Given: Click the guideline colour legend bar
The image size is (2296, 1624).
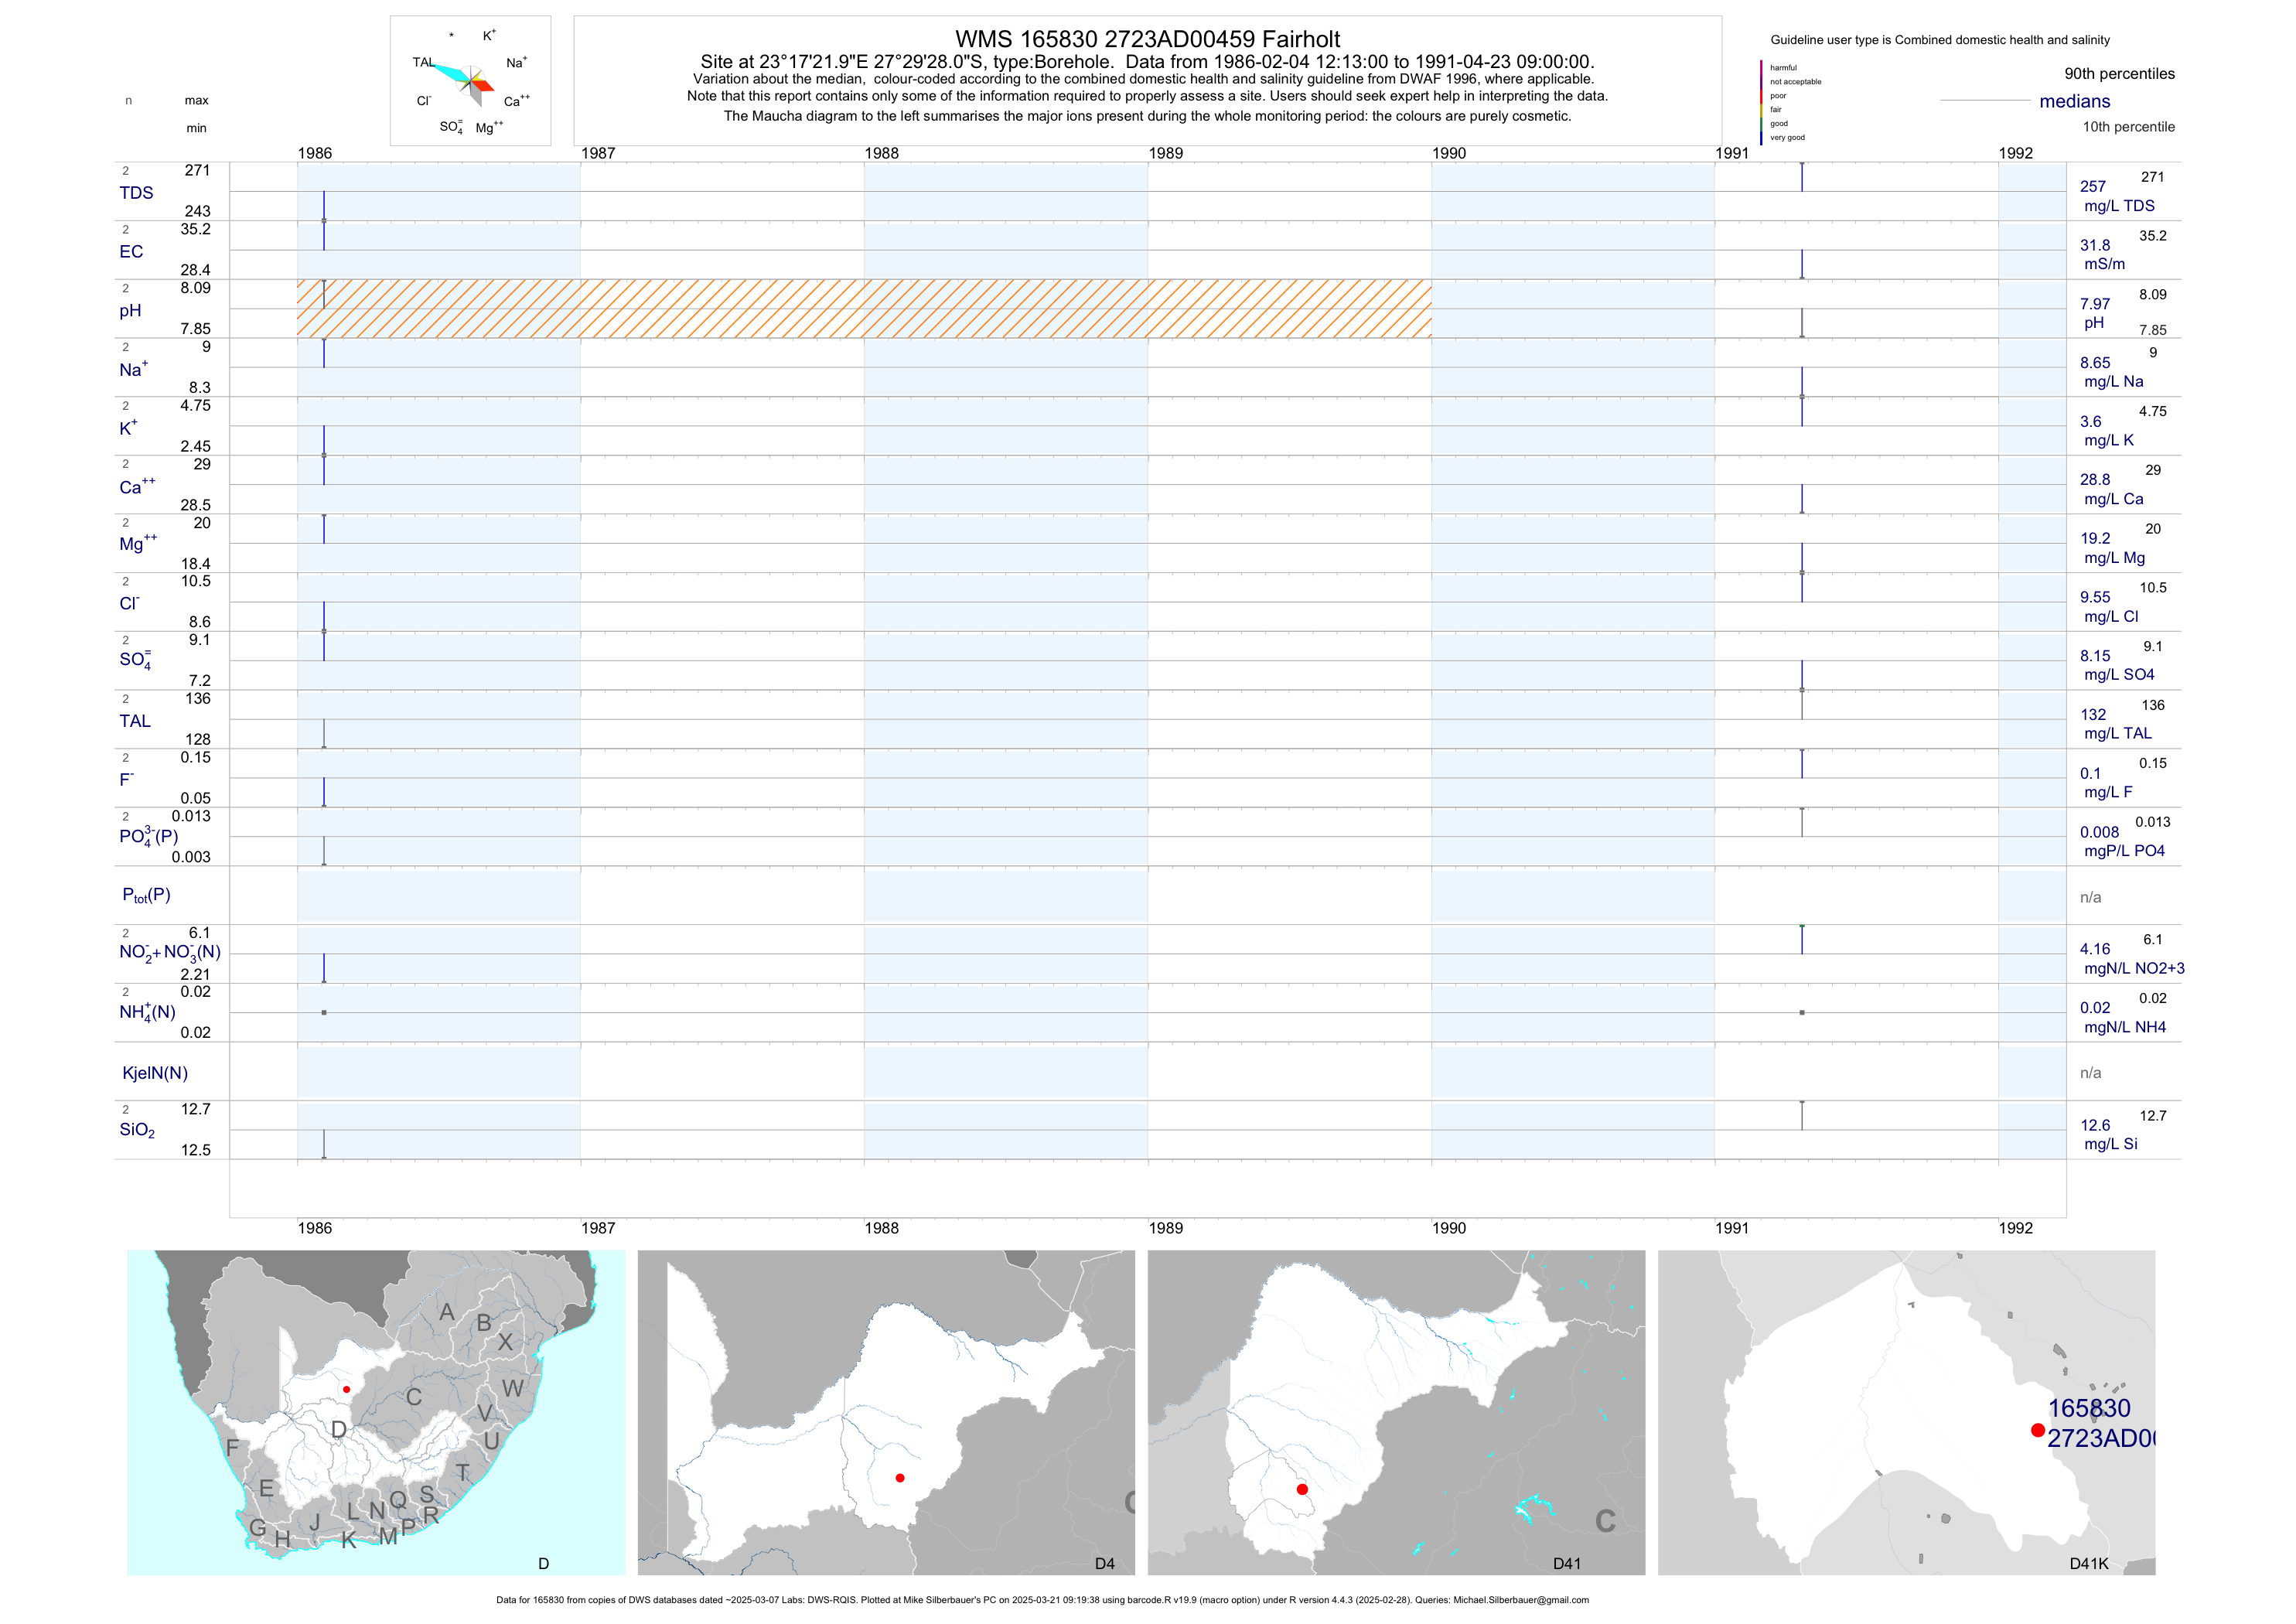Looking at the screenshot, I should [x=1761, y=102].
